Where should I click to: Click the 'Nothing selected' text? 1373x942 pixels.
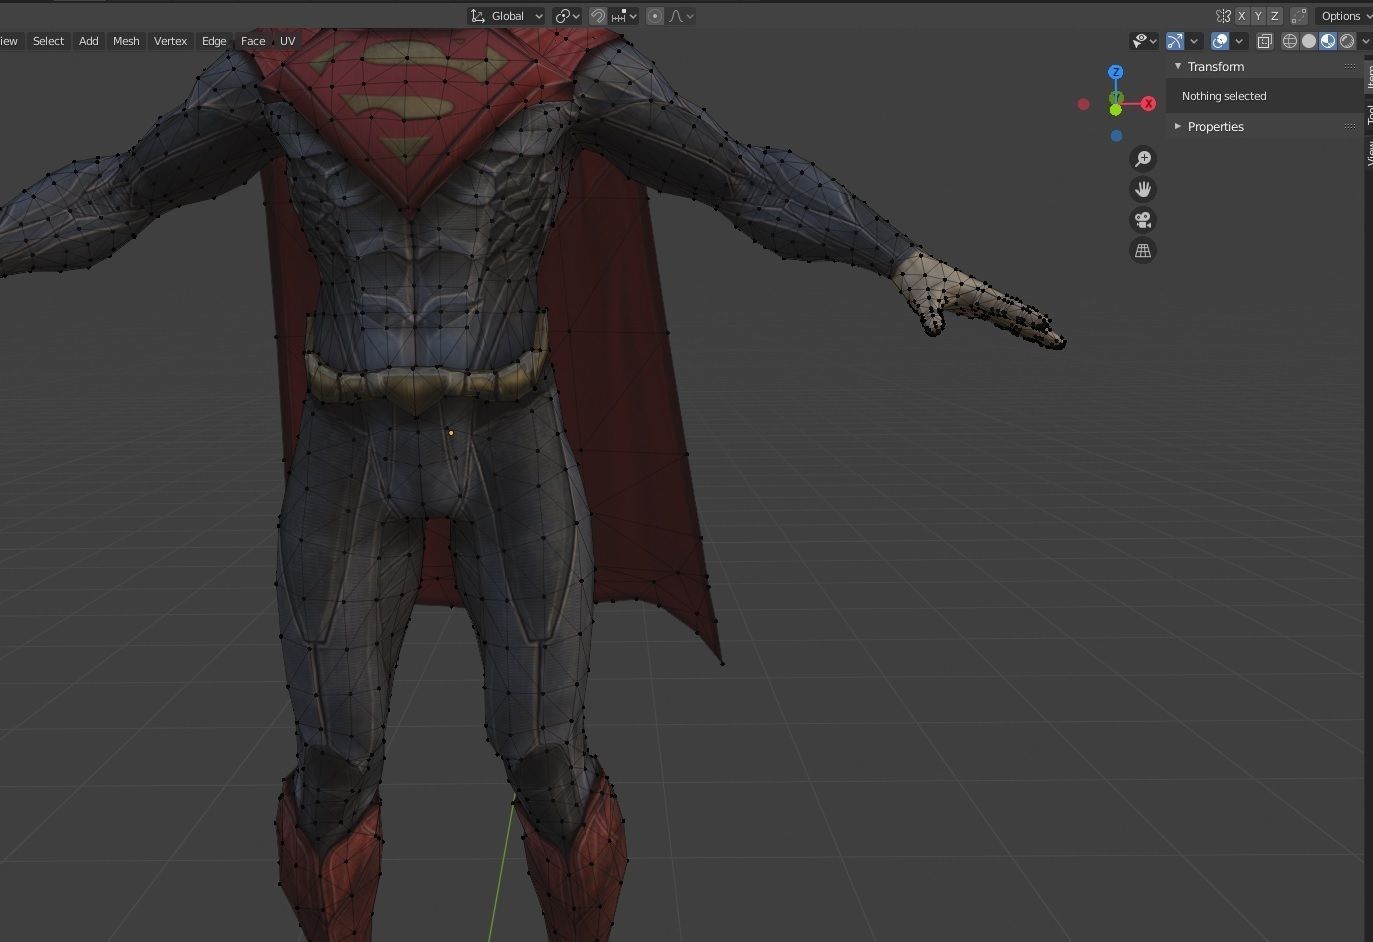point(1224,96)
